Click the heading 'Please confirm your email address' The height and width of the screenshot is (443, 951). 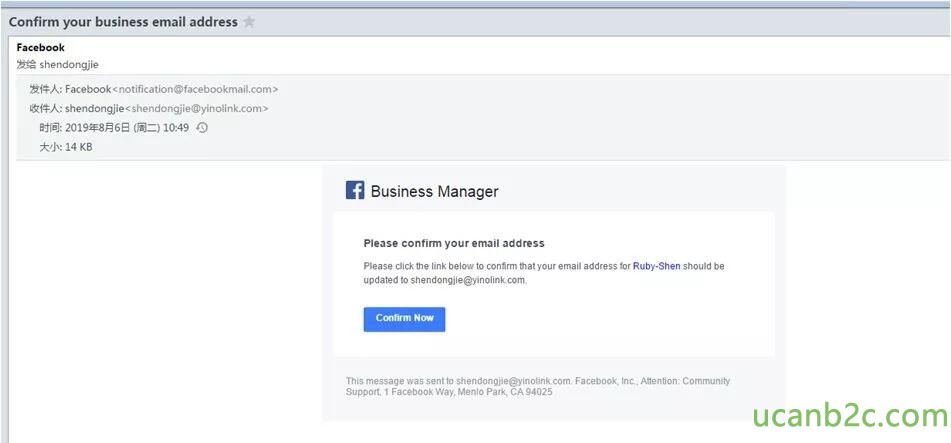[454, 243]
